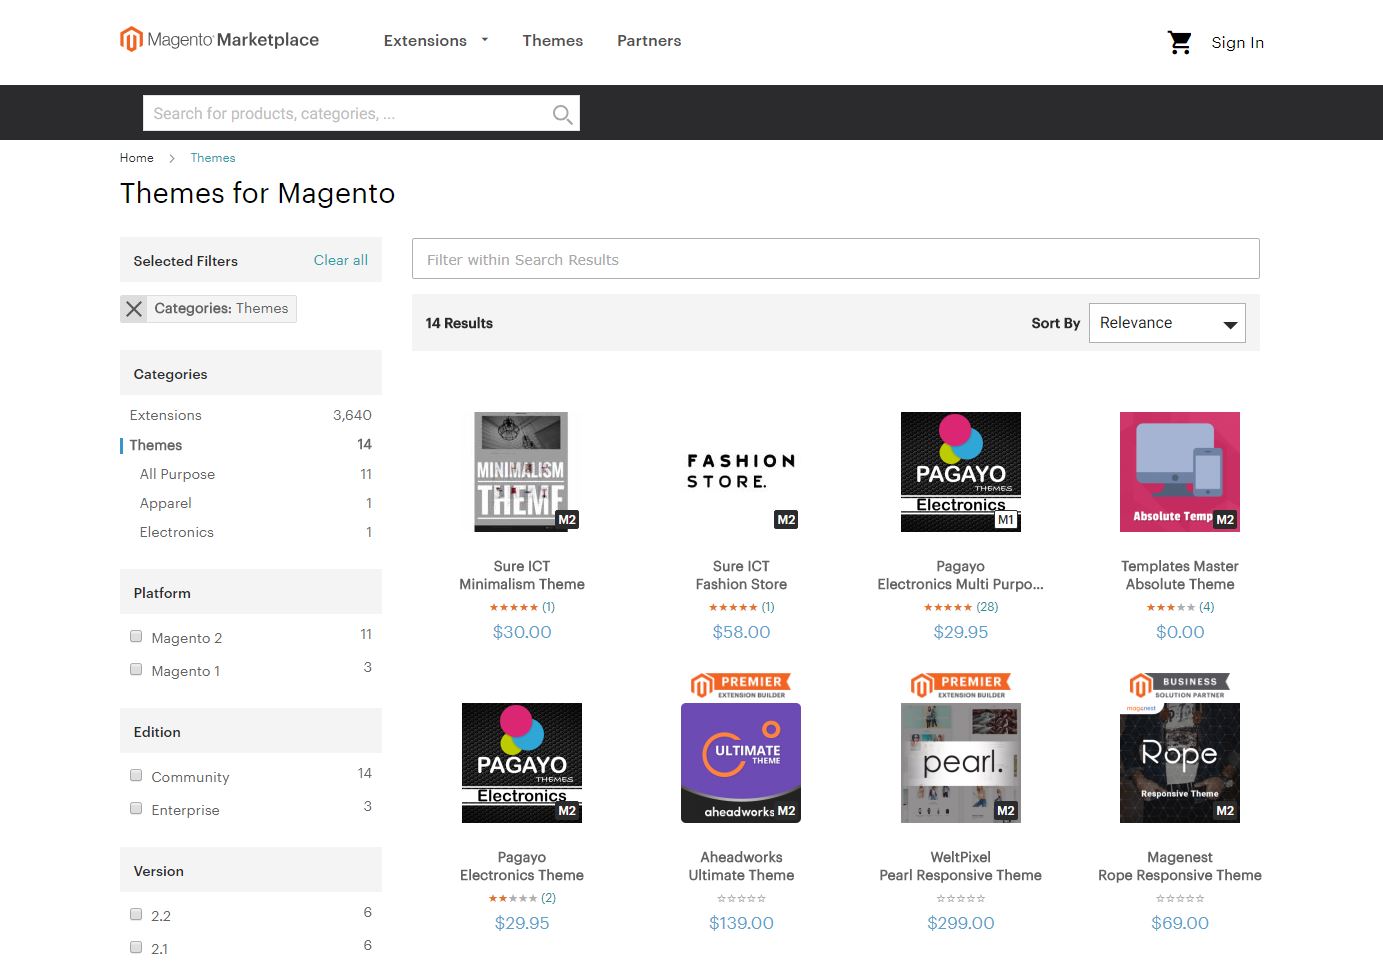This screenshot has height=963, width=1383.
Task: Click the $299.00 price of Pearl theme
Action: tap(960, 923)
